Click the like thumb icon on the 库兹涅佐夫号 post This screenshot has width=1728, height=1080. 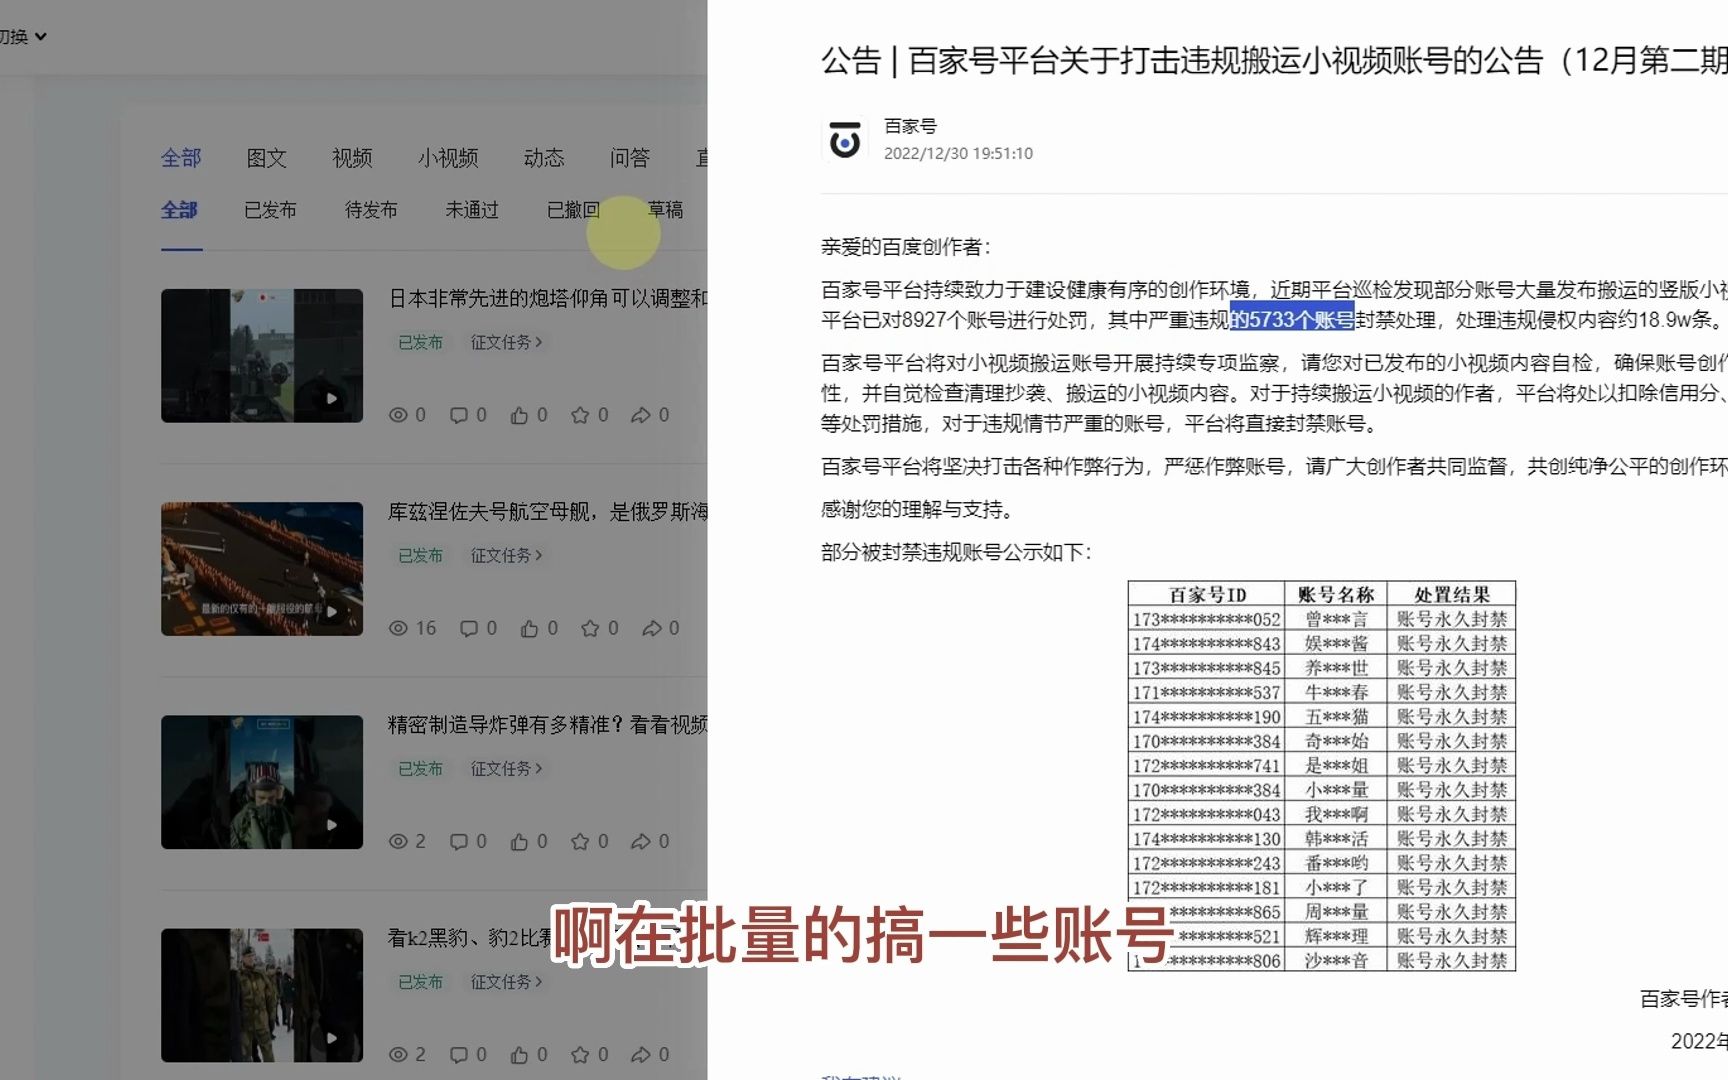pyautogui.click(x=529, y=628)
